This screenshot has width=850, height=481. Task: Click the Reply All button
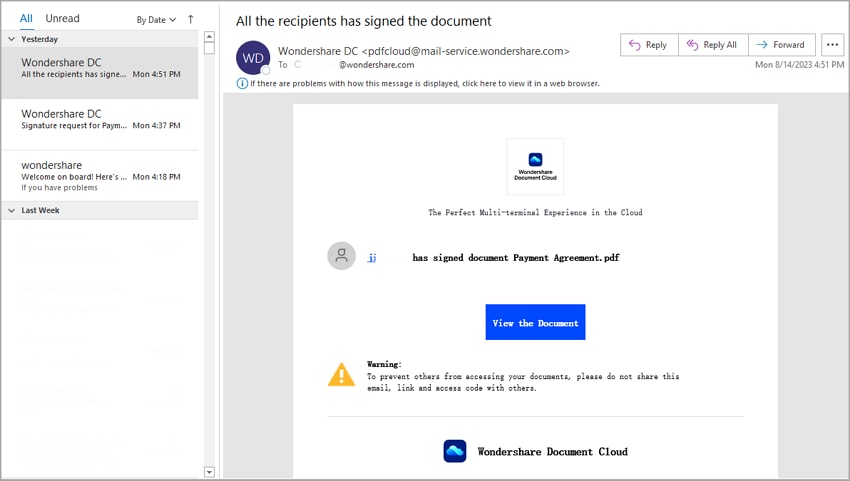tap(713, 45)
